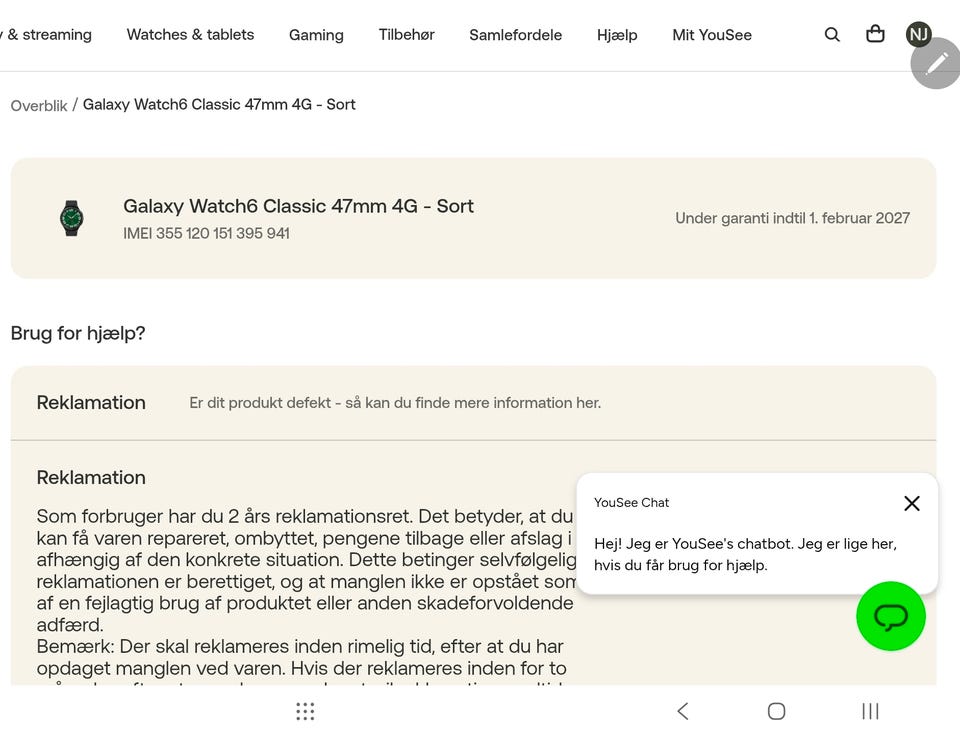The height and width of the screenshot is (737, 960).
Task: Open the shopping basket icon
Action: click(875, 34)
